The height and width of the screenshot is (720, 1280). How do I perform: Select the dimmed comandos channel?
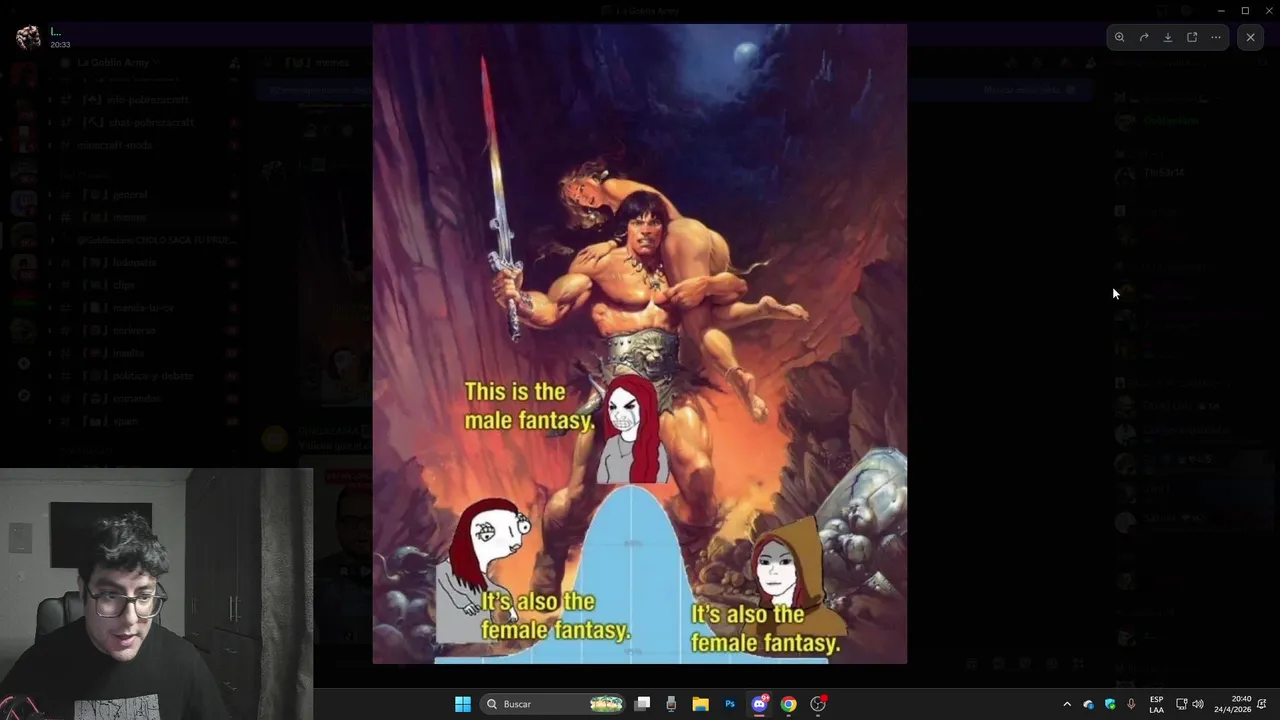click(145, 398)
